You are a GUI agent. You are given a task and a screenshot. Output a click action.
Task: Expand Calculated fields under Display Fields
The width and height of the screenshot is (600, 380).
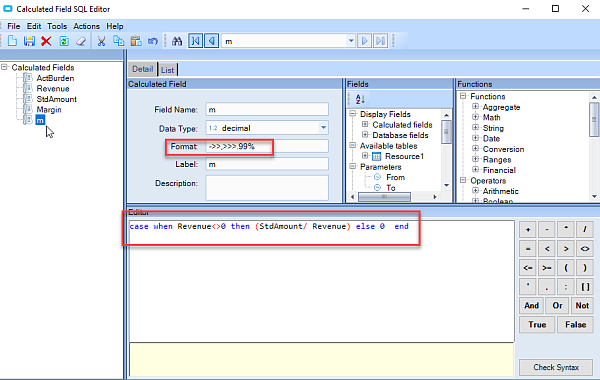click(365, 124)
